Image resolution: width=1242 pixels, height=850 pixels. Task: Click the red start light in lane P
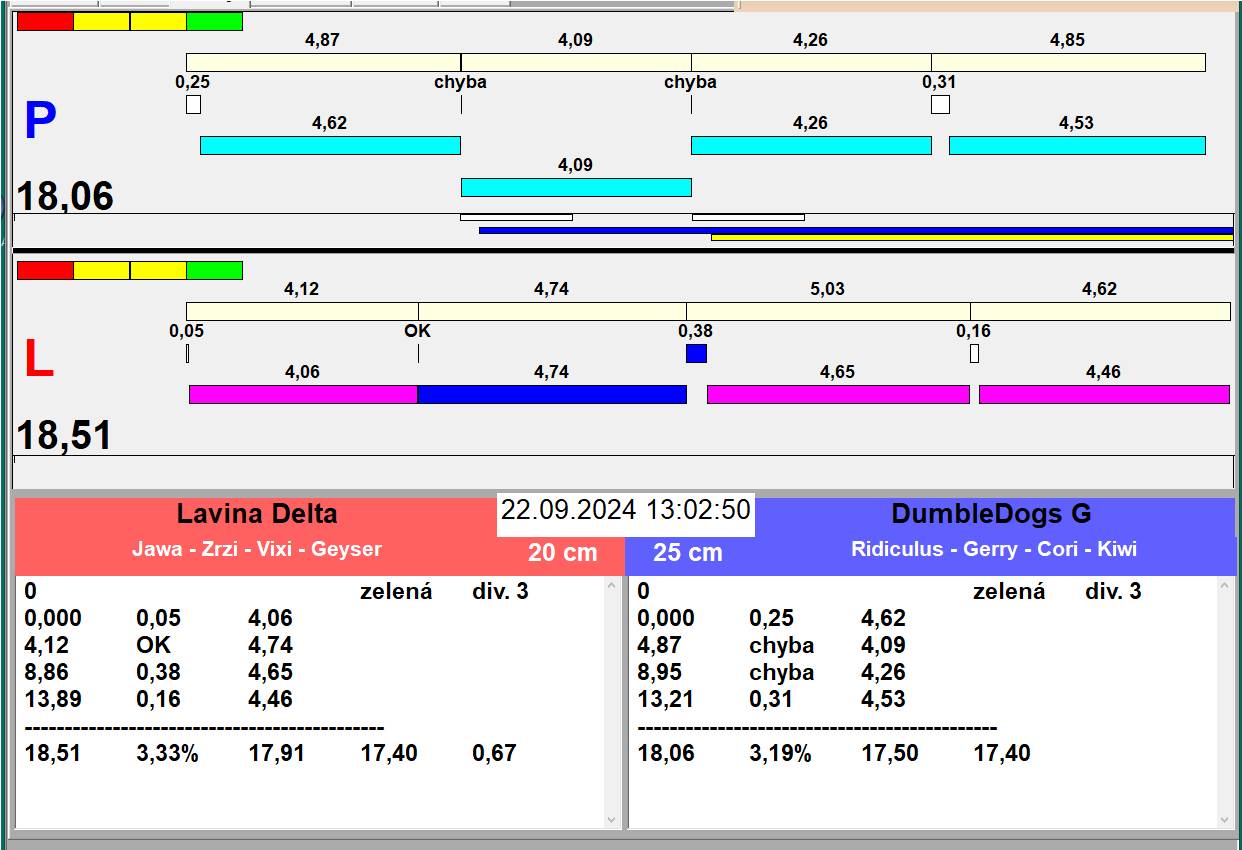(45, 21)
